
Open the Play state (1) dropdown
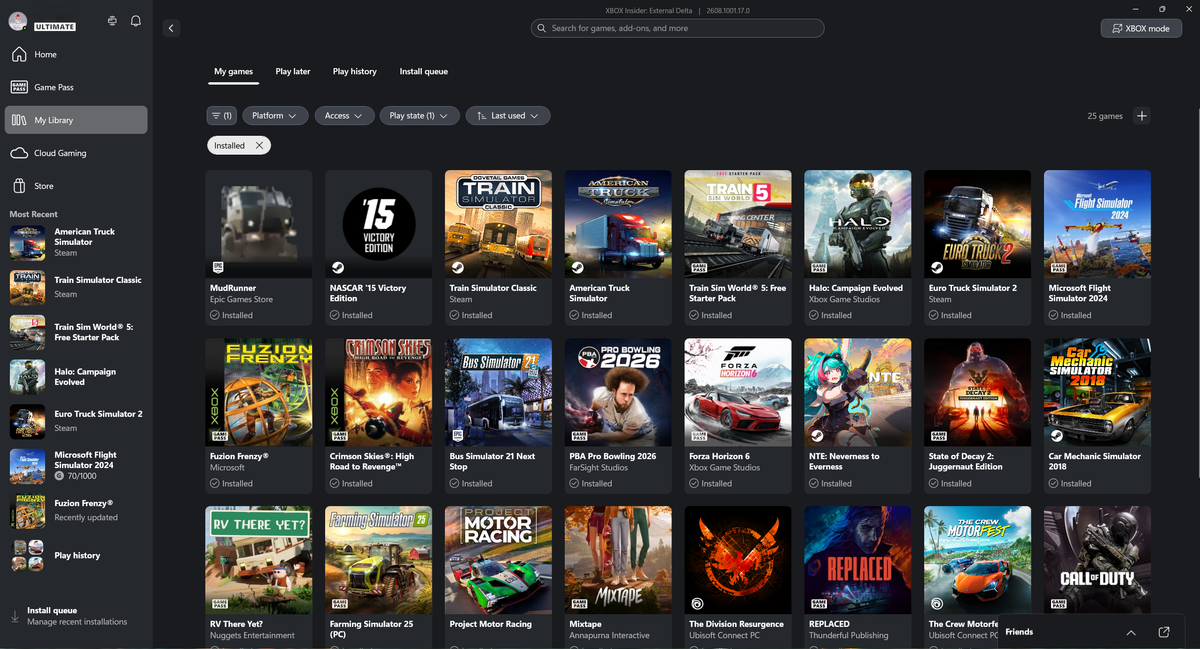pos(419,116)
